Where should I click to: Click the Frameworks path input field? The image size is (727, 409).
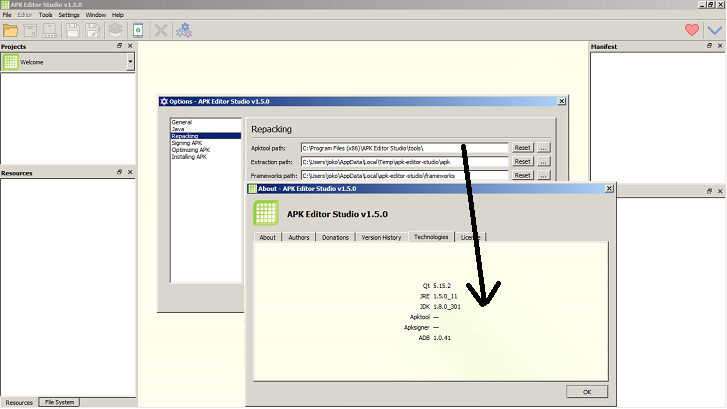click(x=405, y=176)
